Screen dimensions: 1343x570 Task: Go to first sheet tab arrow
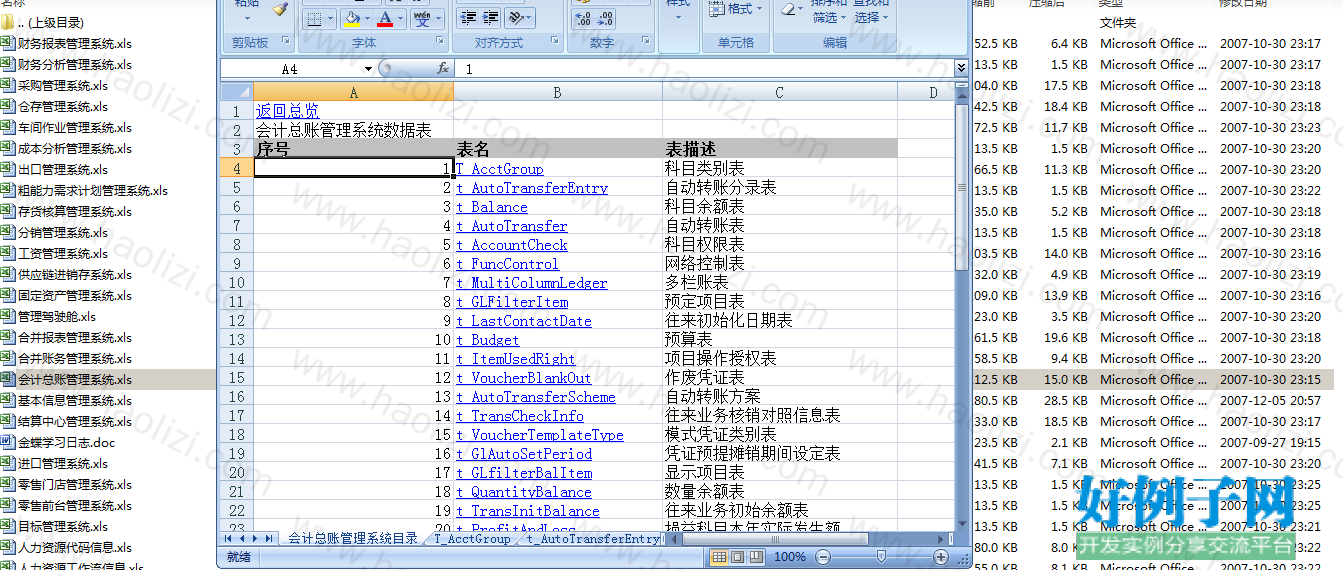coord(227,538)
